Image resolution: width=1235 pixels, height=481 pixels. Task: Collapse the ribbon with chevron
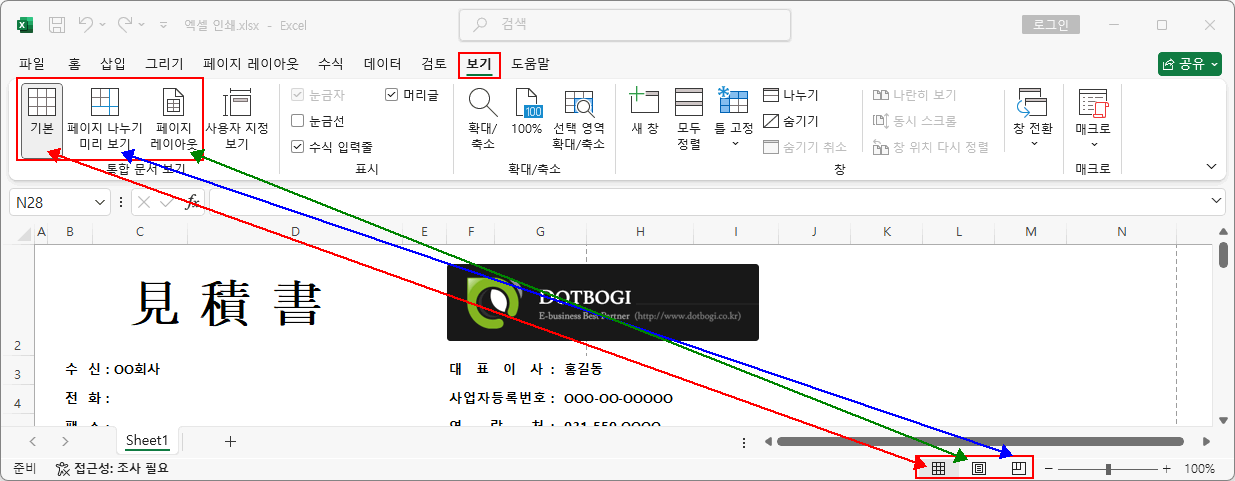pyautogui.click(x=1212, y=167)
